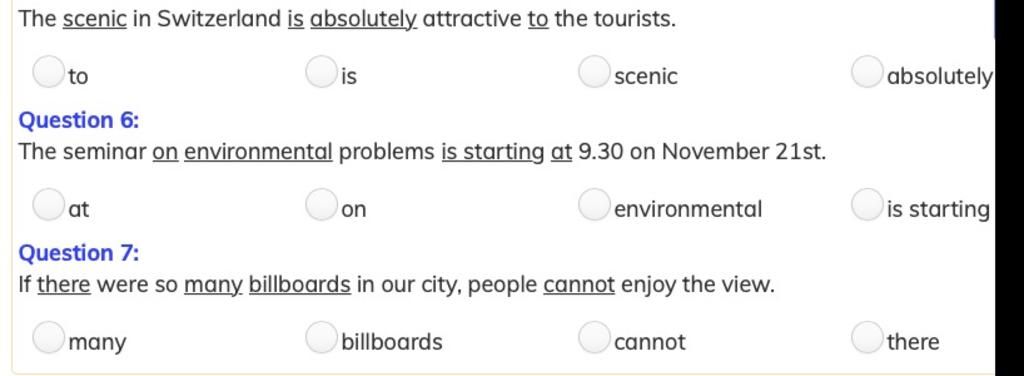Mark the 'there' radio option in Question 7
The width and height of the screenshot is (1024, 376).
point(867,337)
